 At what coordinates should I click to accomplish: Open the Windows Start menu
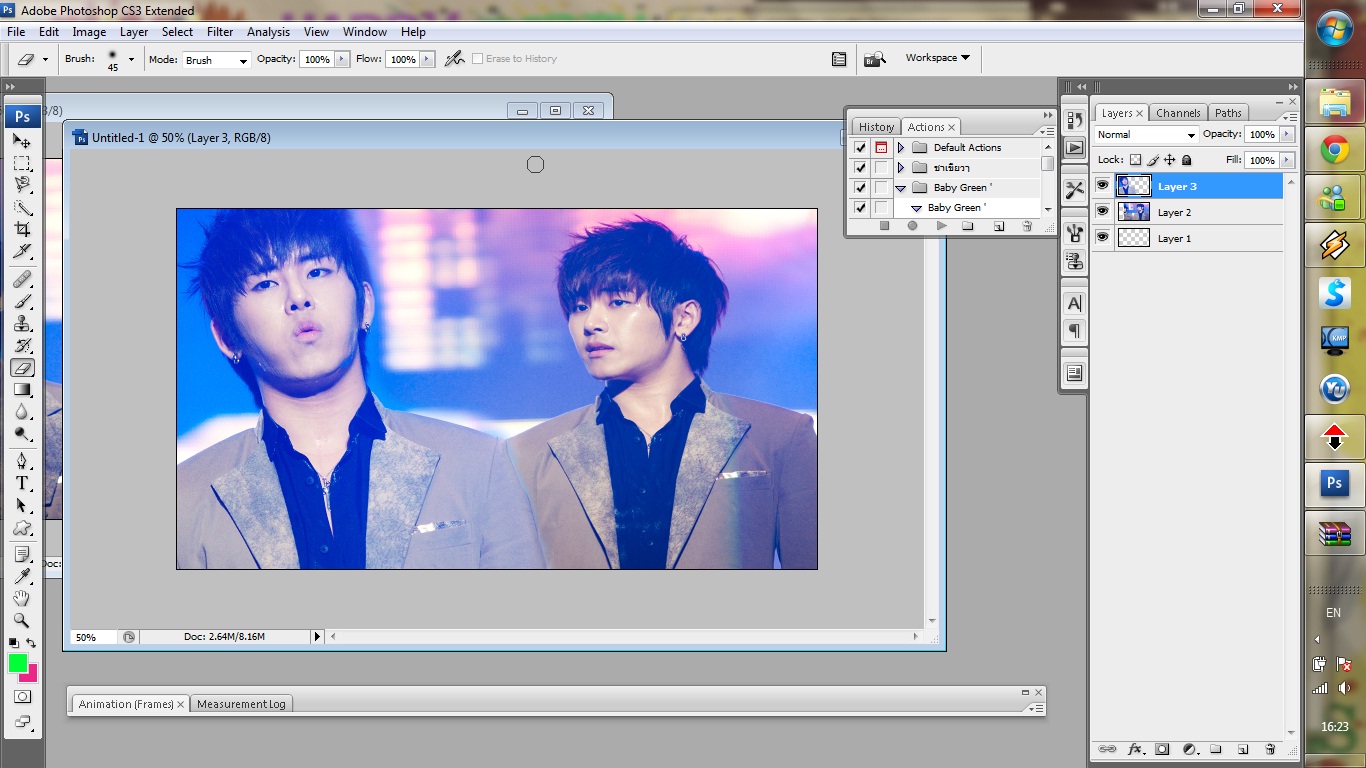click(x=1335, y=28)
